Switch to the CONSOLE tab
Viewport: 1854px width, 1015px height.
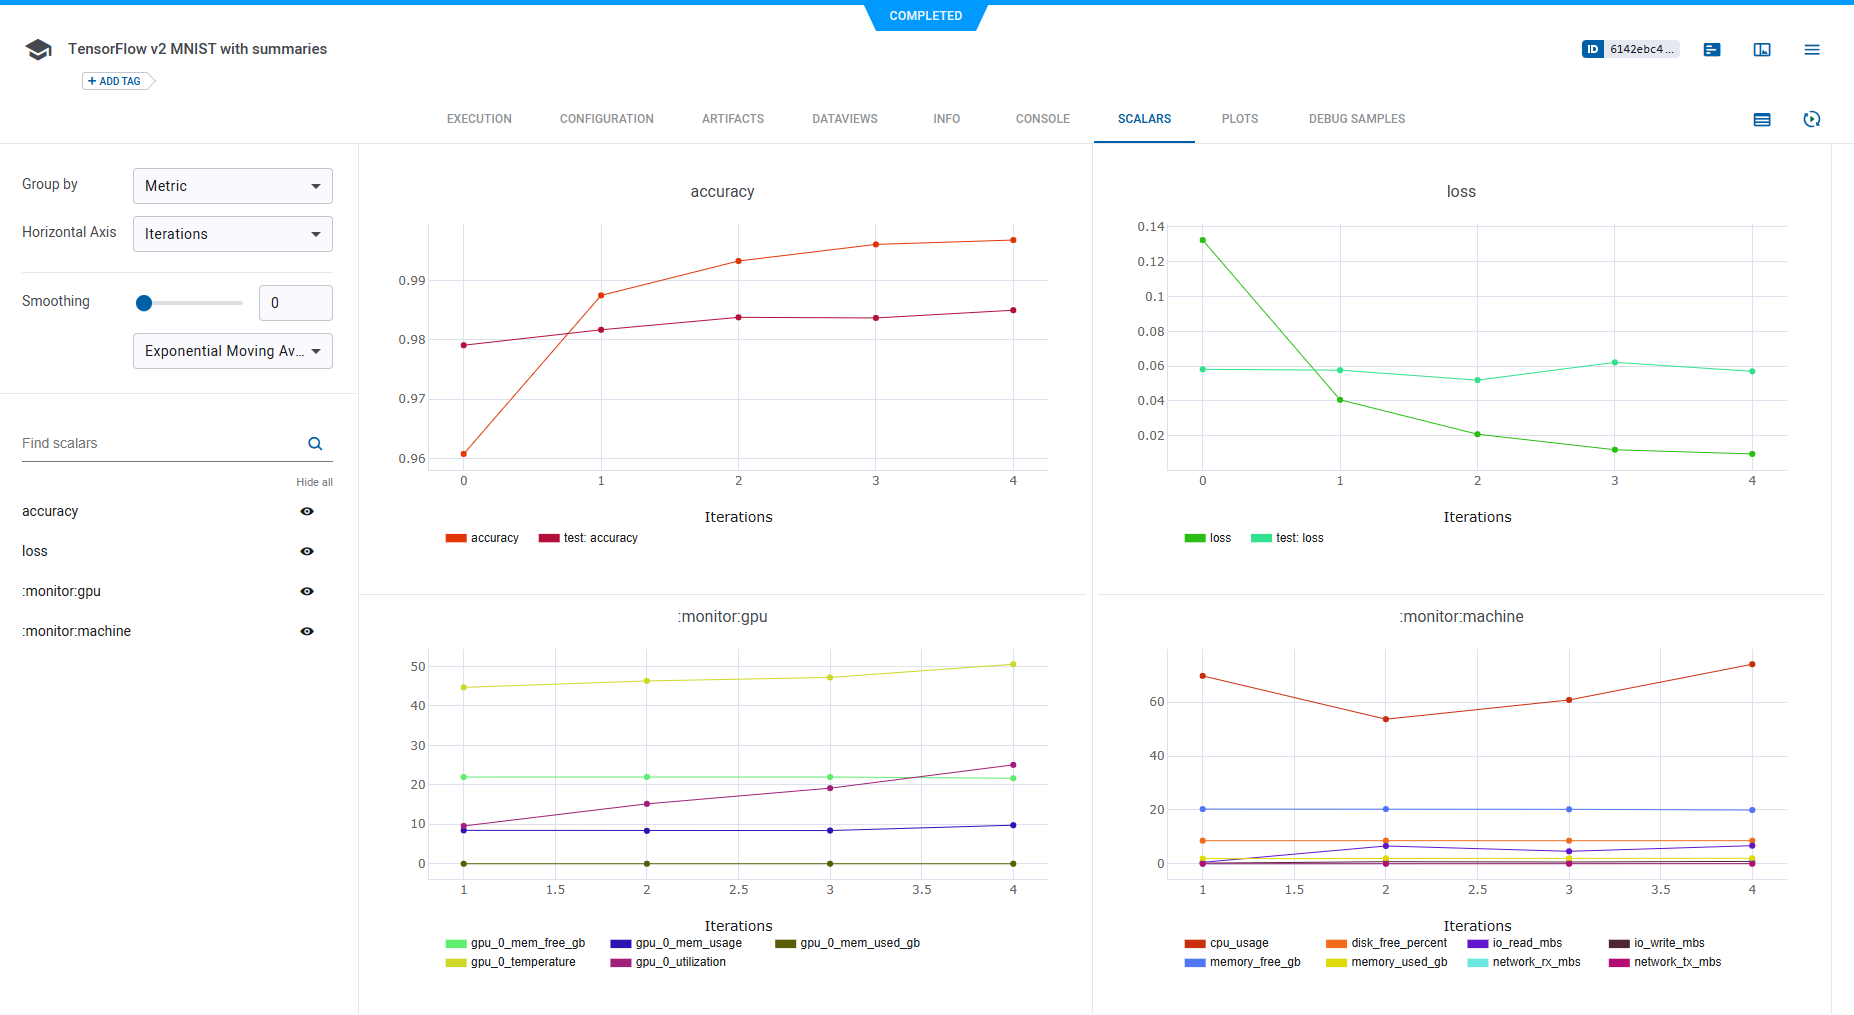click(1042, 119)
